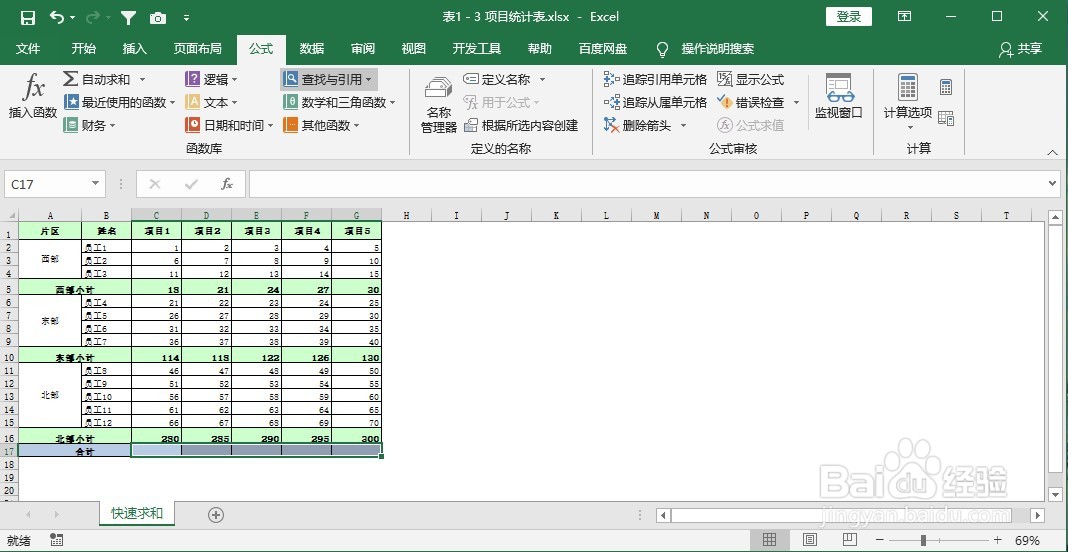Image resolution: width=1068 pixels, height=552 pixels.
Task: Open the Help tab
Action: [539, 48]
